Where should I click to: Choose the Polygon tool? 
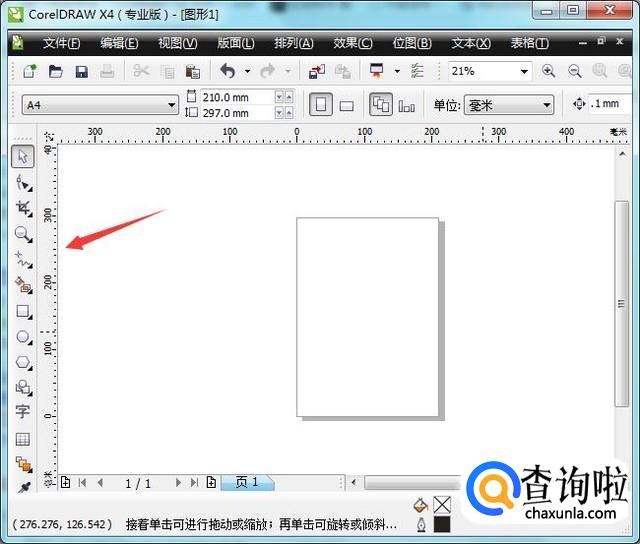[23, 362]
